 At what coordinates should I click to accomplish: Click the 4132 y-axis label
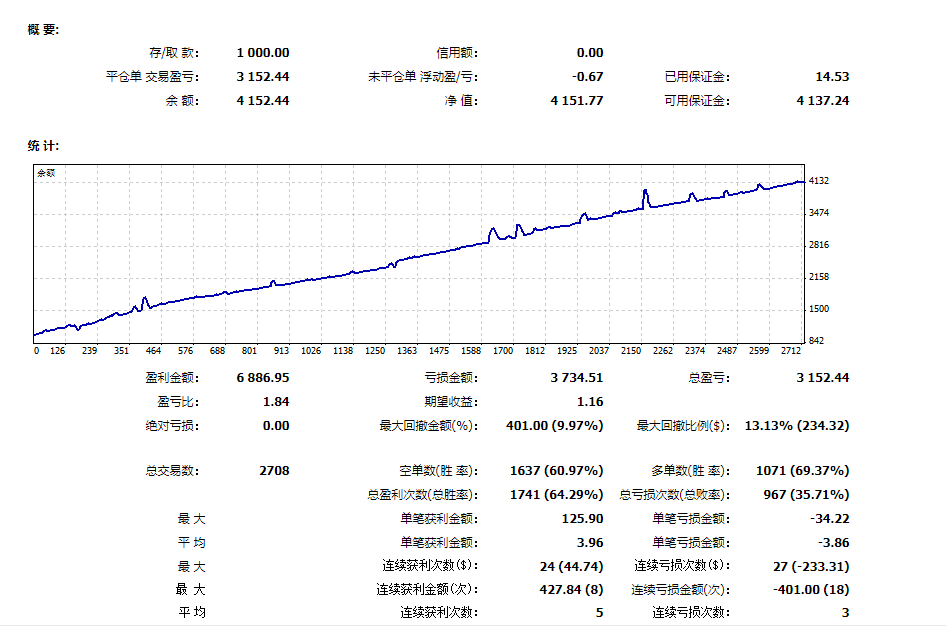pos(819,181)
